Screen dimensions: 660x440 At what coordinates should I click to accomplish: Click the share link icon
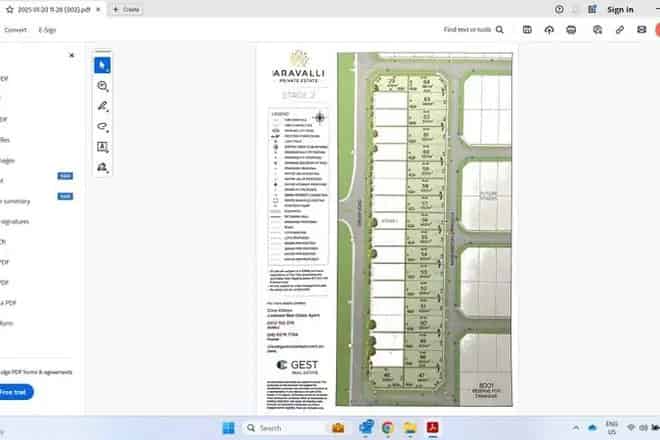(620, 29)
